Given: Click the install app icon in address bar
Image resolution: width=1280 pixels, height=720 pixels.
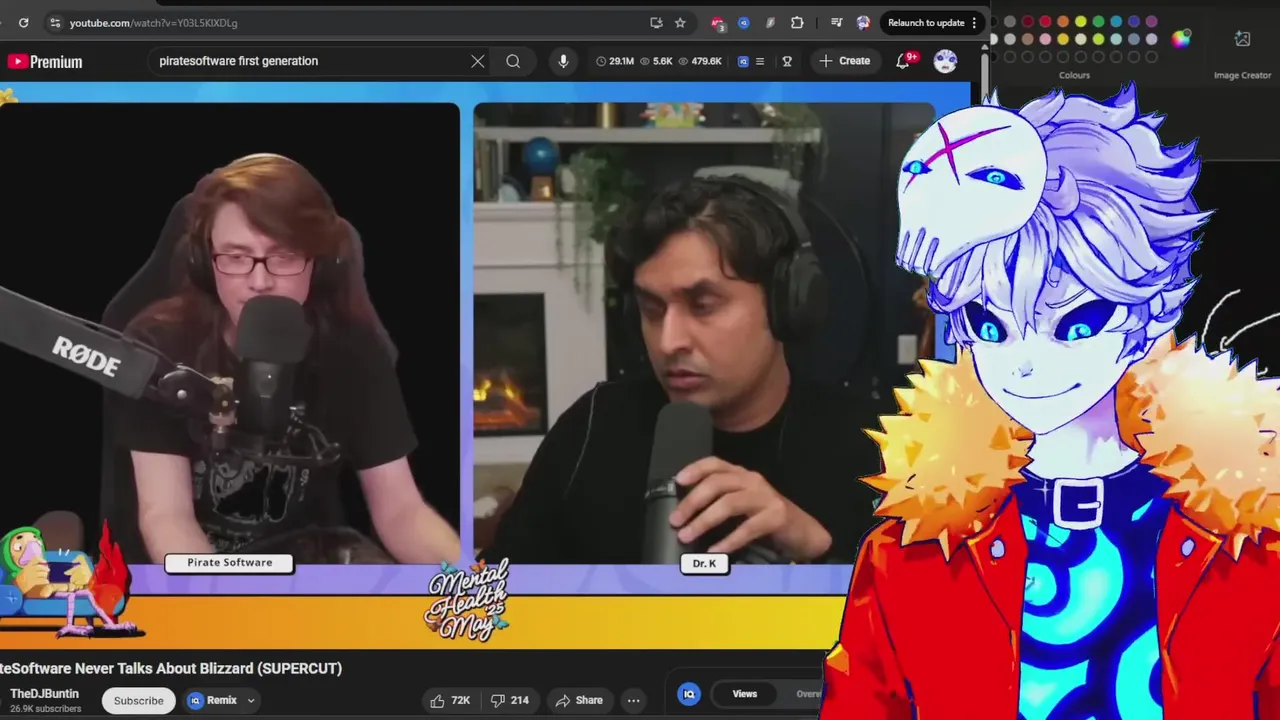Looking at the screenshot, I should [656, 22].
